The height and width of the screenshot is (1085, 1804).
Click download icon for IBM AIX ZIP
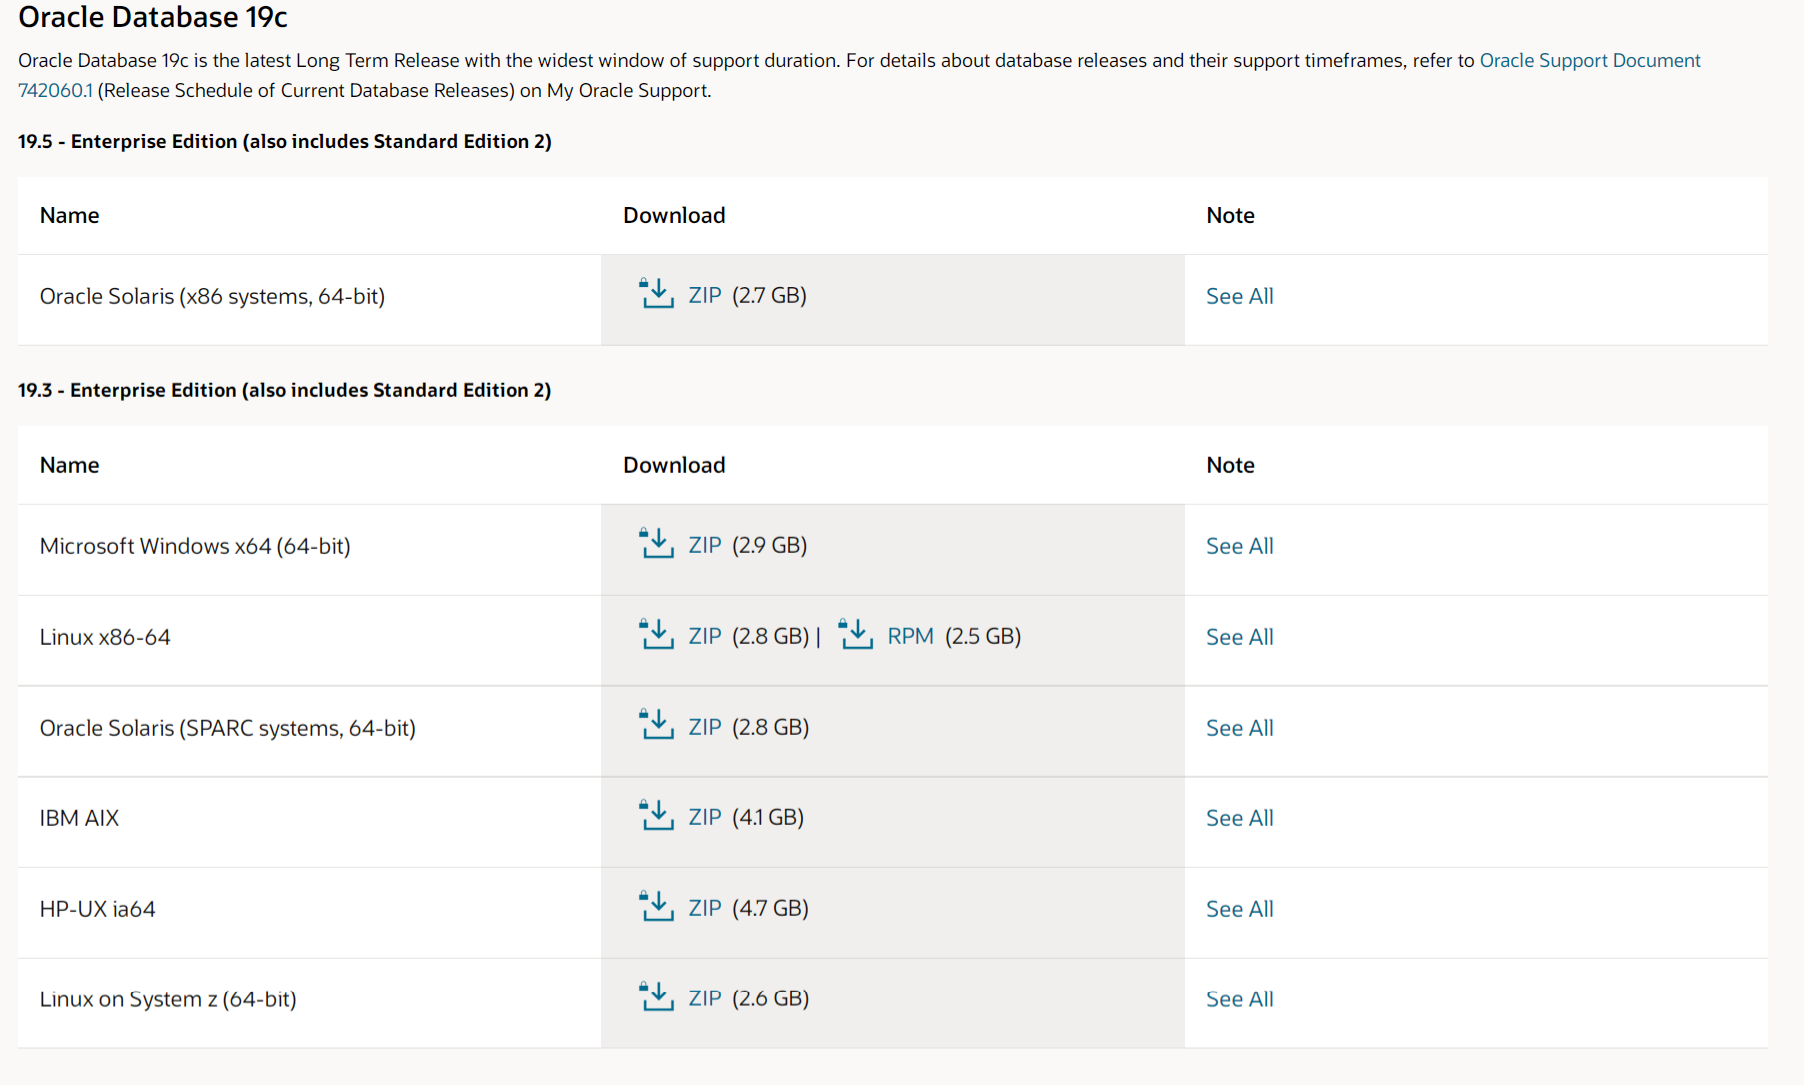coord(657,816)
